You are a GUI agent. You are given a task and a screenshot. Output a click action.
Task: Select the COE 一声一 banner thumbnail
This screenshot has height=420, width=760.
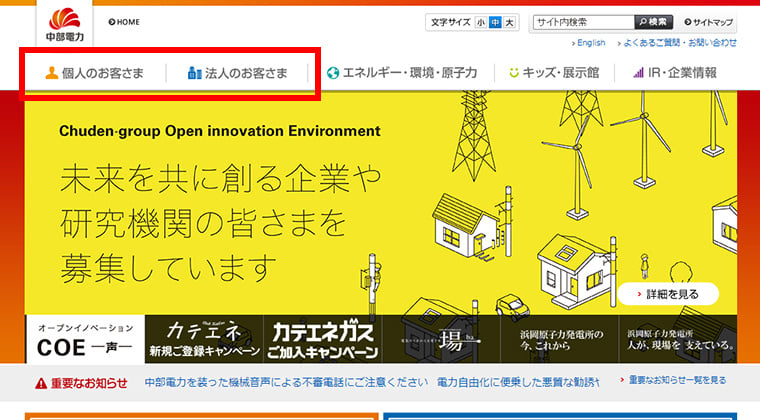[x=84, y=340]
